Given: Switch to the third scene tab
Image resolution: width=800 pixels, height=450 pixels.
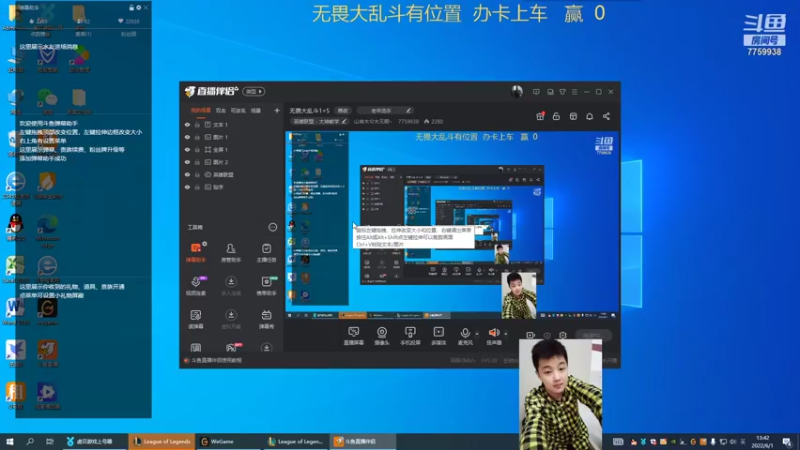Looking at the screenshot, I should tap(238, 110).
